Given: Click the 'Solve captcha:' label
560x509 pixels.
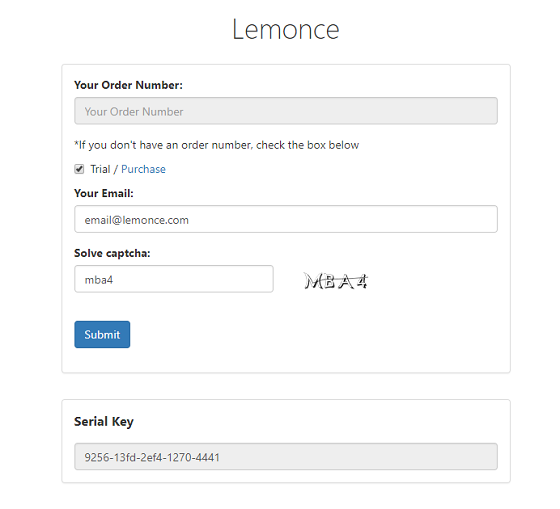Looking at the screenshot, I should pyautogui.click(x=112, y=253).
